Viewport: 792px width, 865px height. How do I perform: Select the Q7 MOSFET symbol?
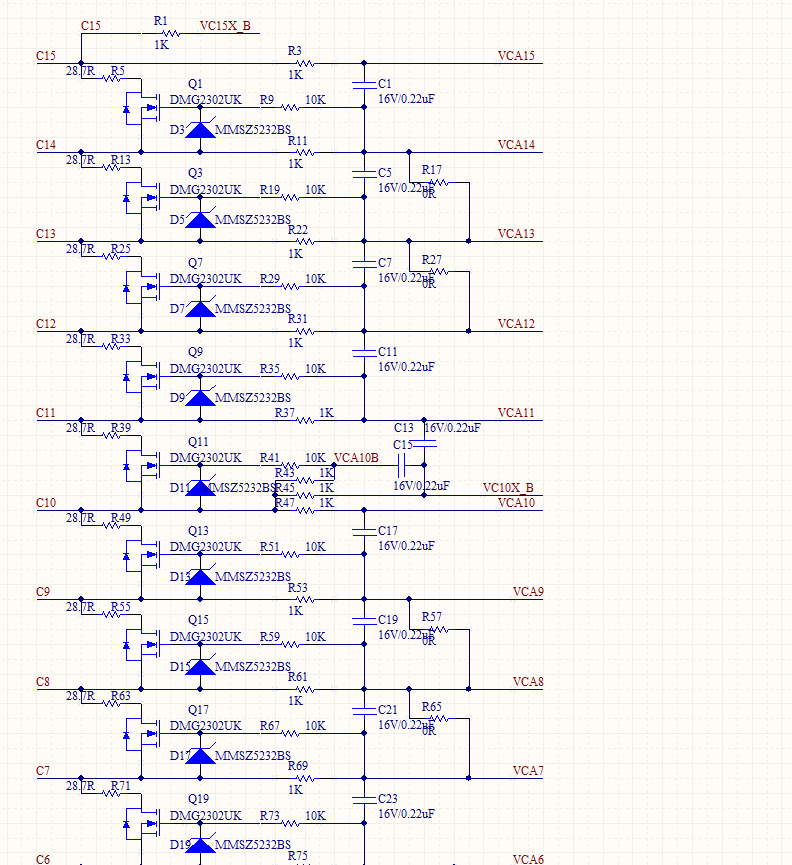pyautogui.click(x=142, y=287)
